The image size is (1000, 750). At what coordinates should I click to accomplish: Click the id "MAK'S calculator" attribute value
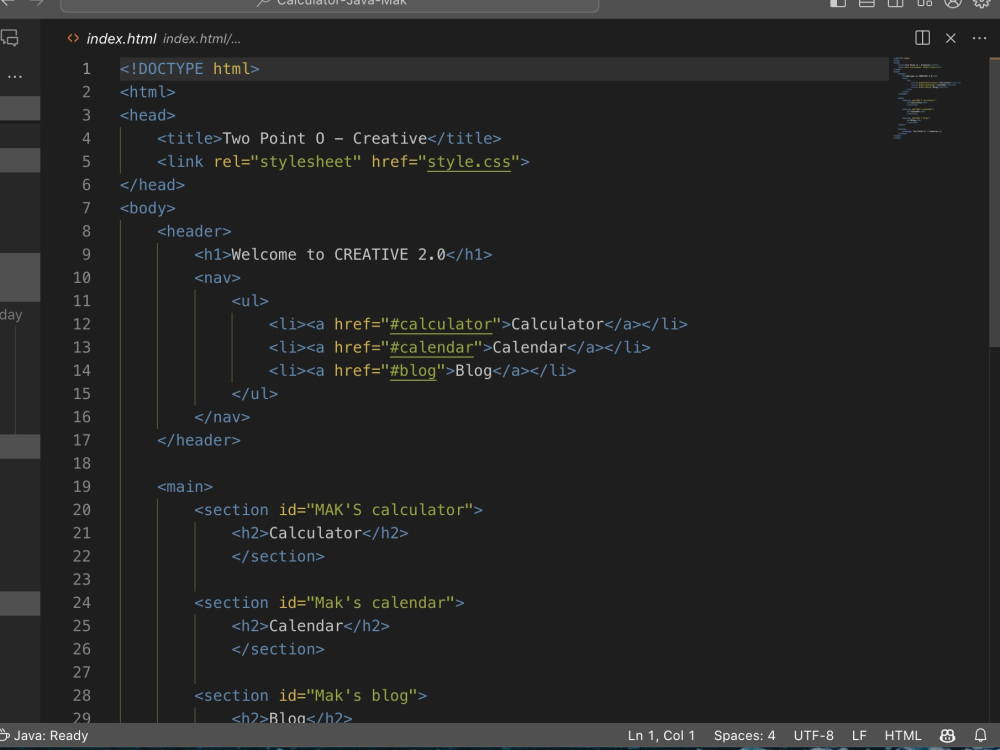point(390,510)
